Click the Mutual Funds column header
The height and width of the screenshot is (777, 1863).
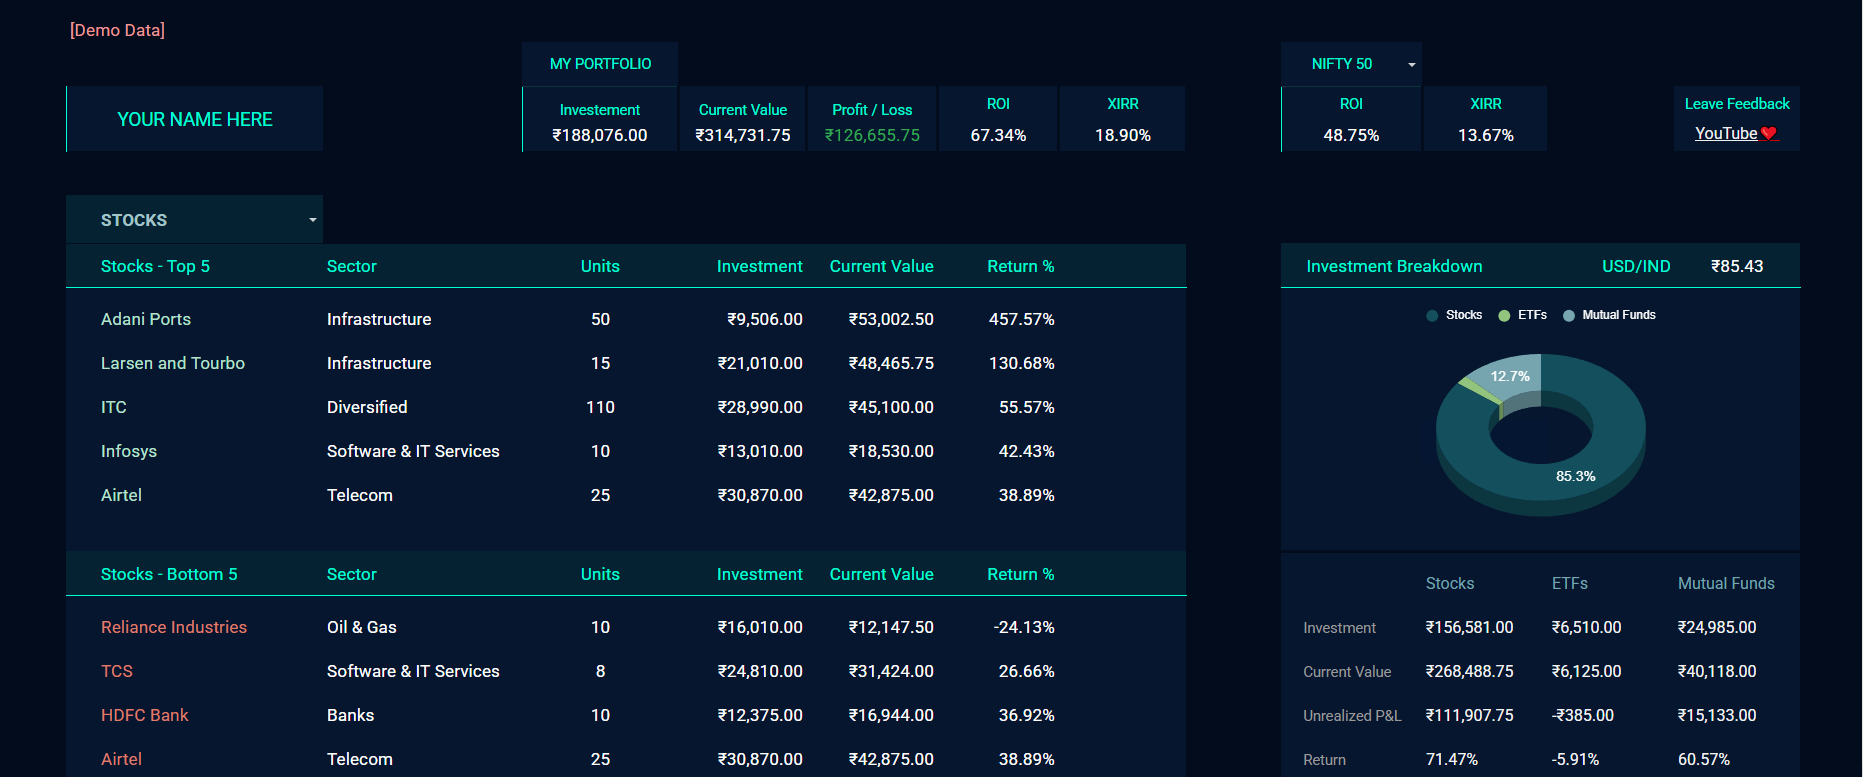coord(1726,583)
